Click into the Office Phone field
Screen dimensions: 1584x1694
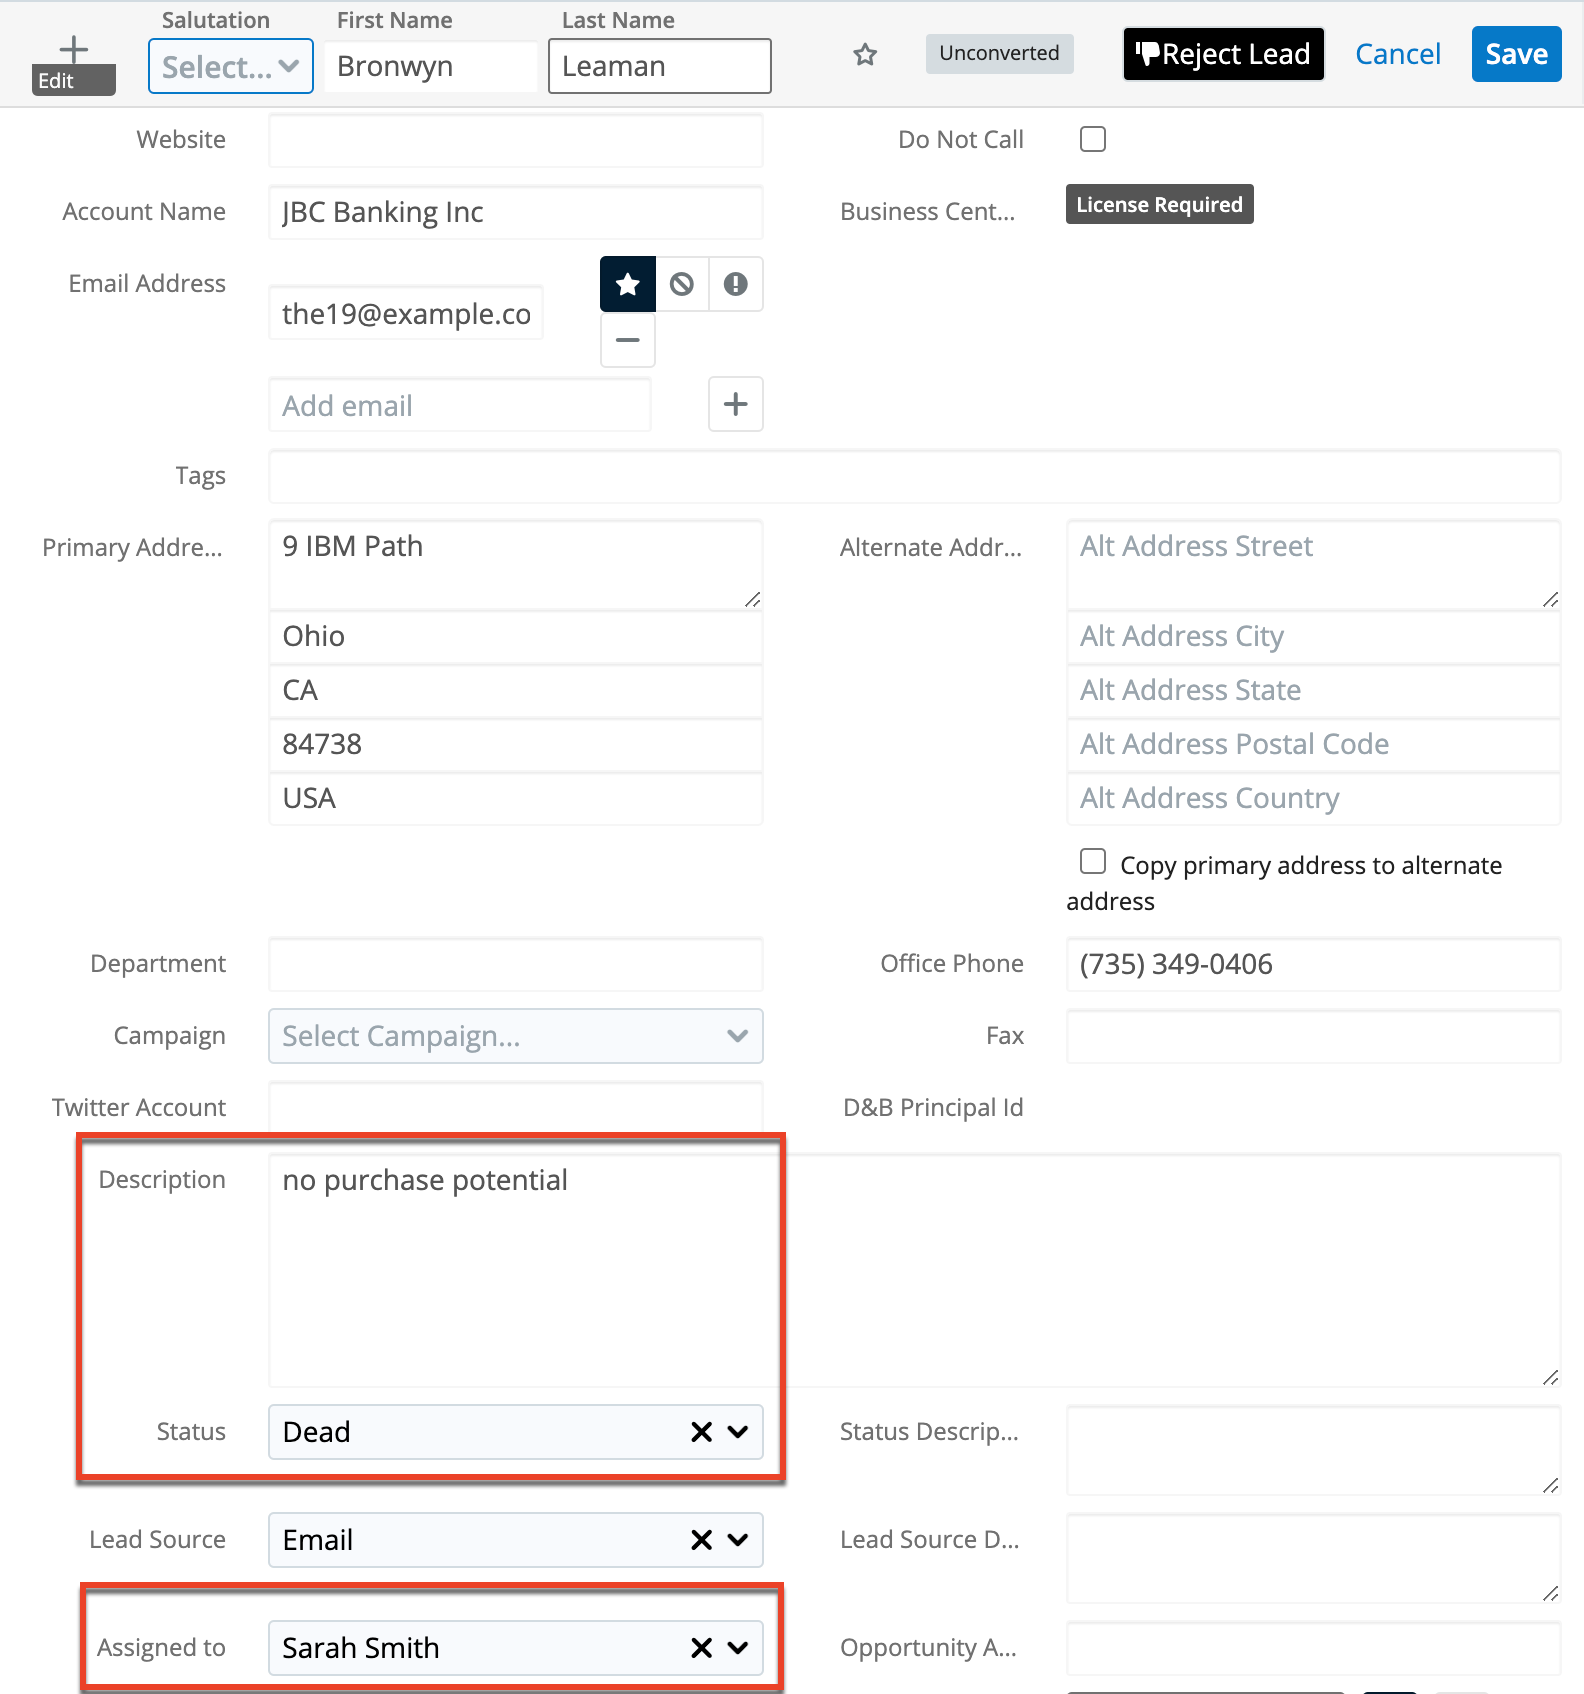click(x=1313, y=964)
